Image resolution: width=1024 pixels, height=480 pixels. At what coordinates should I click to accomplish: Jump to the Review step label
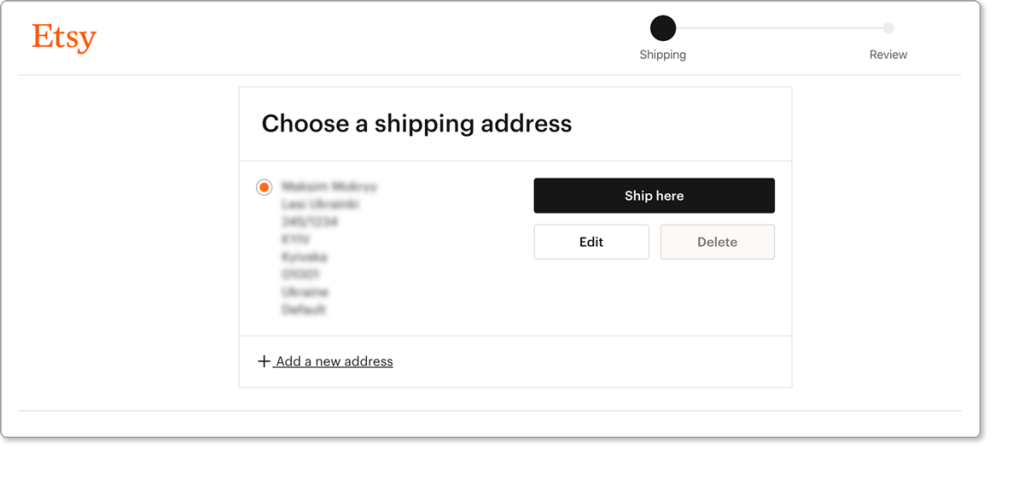pos(888,55)
